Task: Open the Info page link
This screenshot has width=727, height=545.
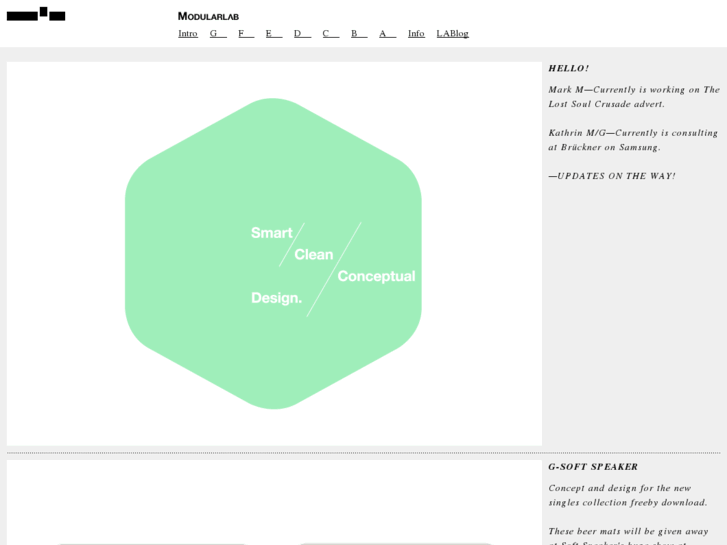Action: coord(416,33)
